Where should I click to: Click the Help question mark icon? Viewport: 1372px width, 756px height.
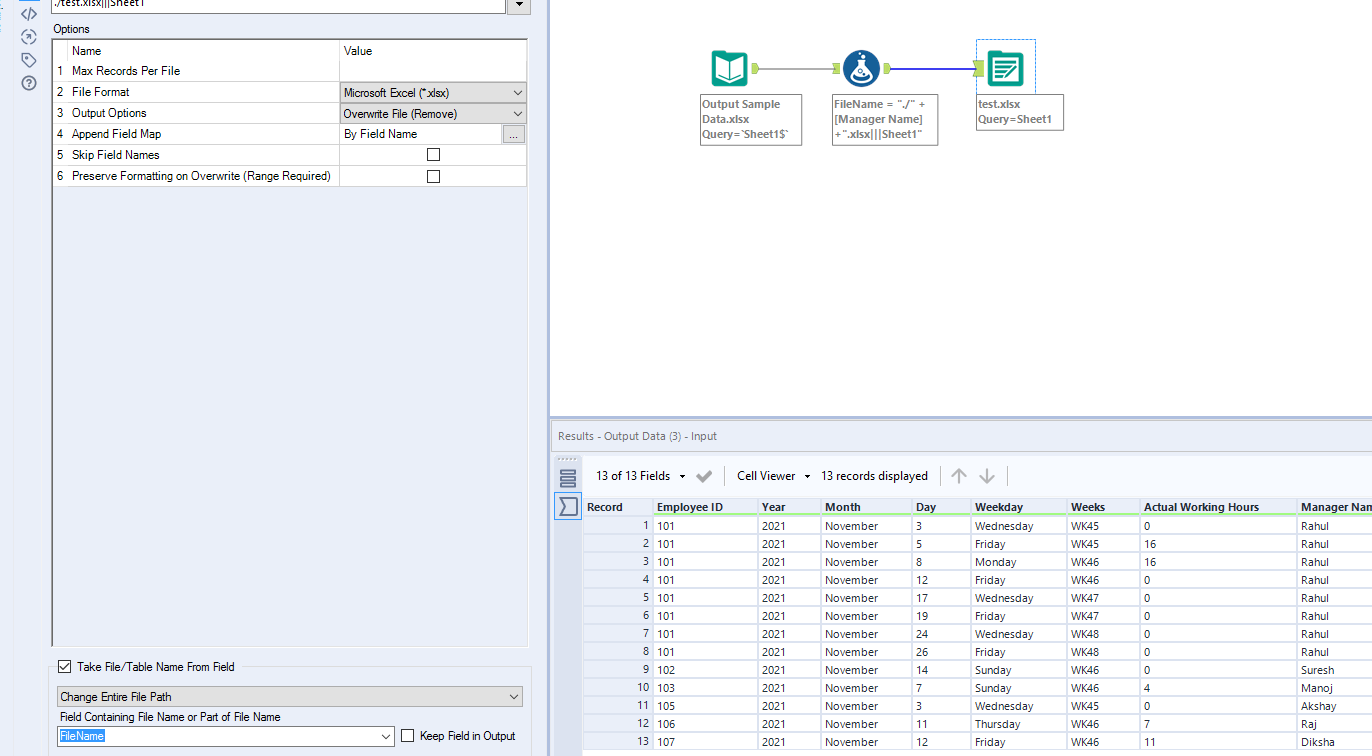(x=29, y=83)
